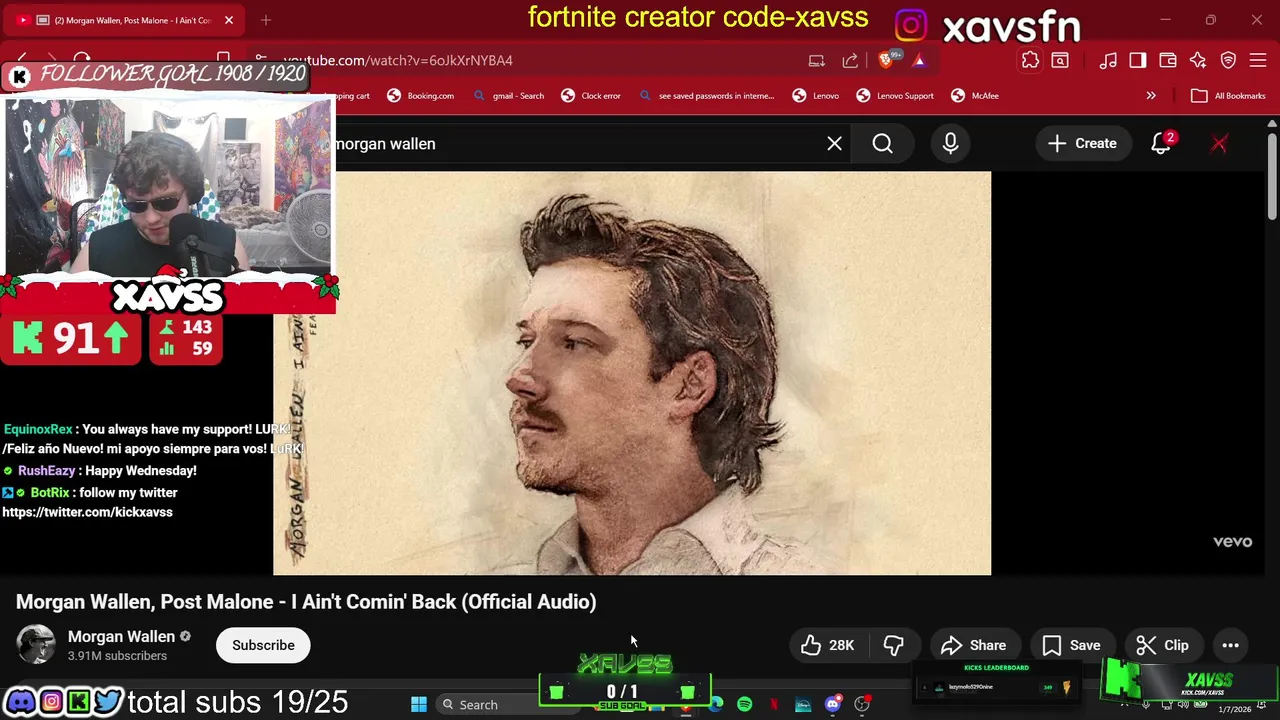Start YouTube voice search with microphone
This screenshot has width=1280, height=720.
[950, 143]
